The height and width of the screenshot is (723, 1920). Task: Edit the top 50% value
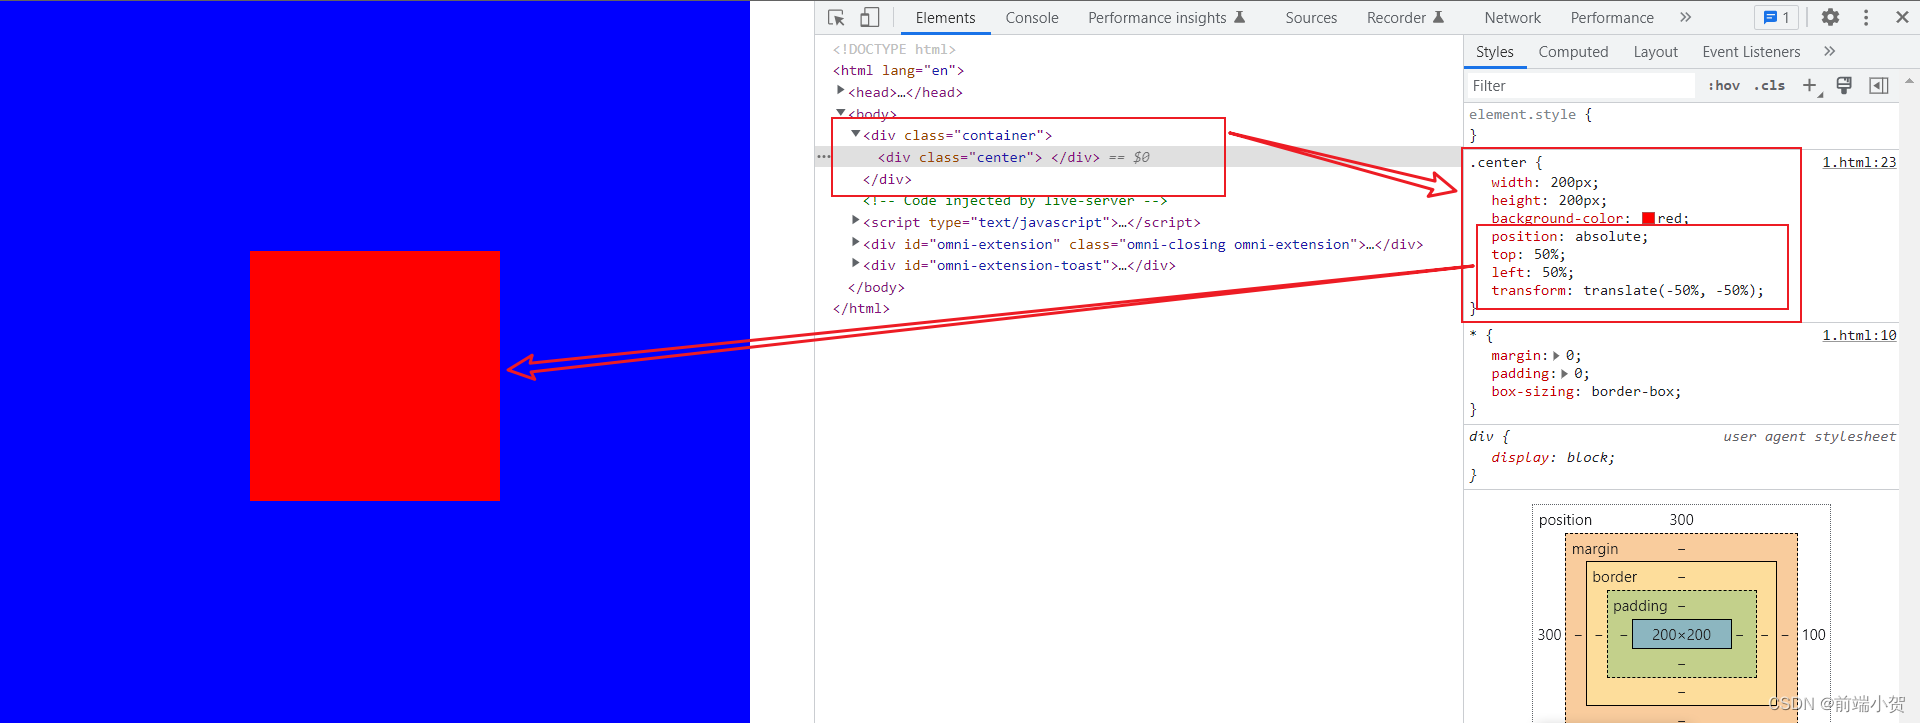tap(1546, 255)
